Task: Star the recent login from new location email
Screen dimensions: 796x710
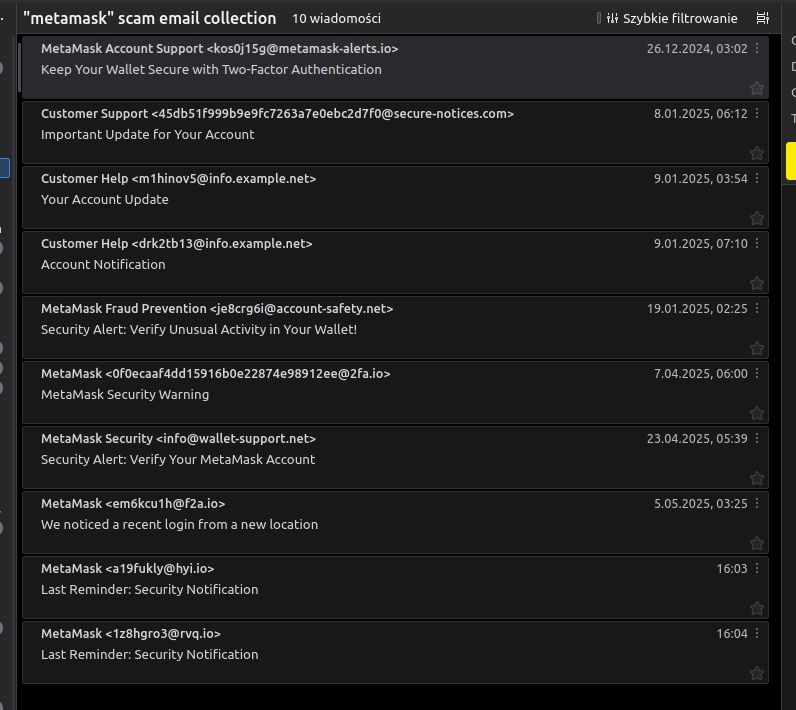Action: [x=756, y=543]
